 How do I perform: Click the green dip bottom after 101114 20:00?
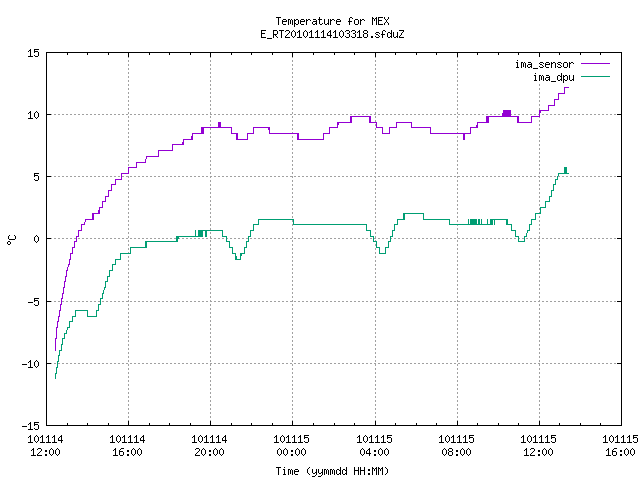(x=238, y=259)
